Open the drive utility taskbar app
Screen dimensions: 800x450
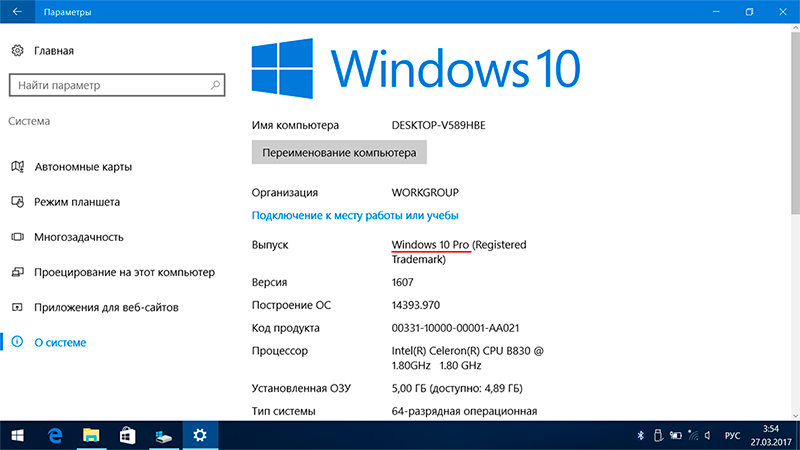(x=163, y=436)
